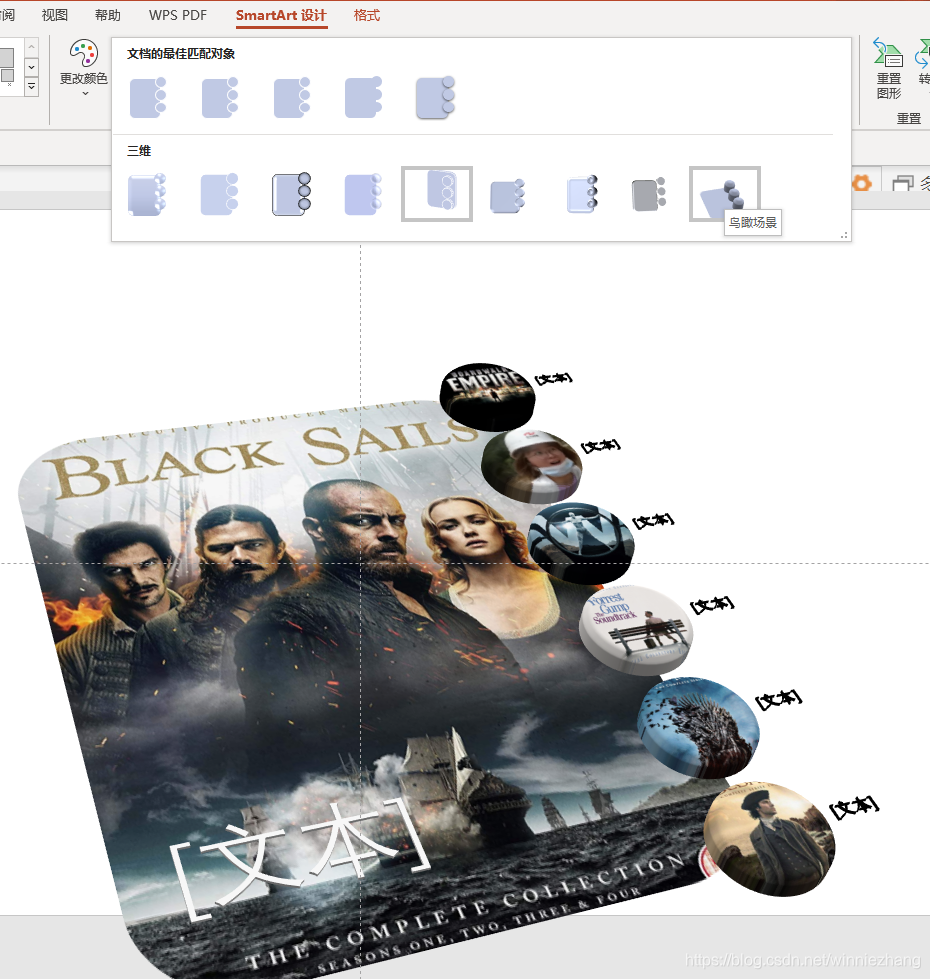Viewport: 930px width, 979px height.
Task: Choose fourth 三维 style thumbnail
Action: coord(363,194)
